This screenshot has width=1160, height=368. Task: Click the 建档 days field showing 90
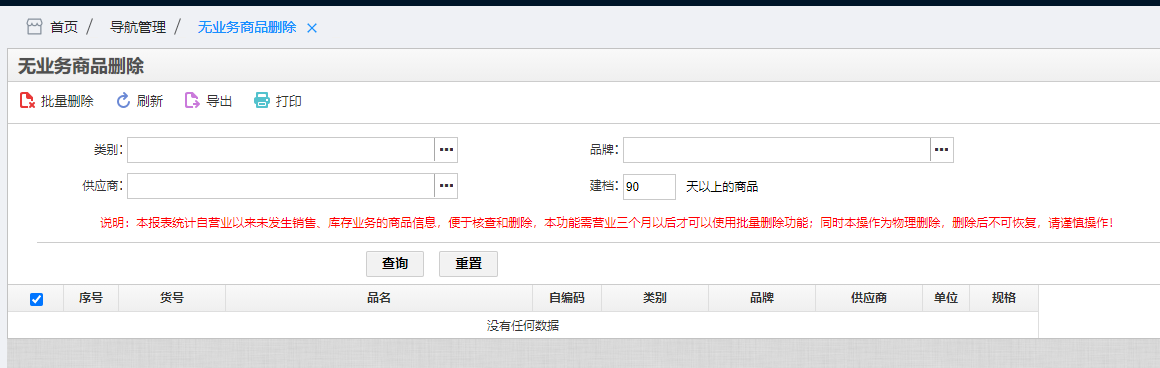650,187
